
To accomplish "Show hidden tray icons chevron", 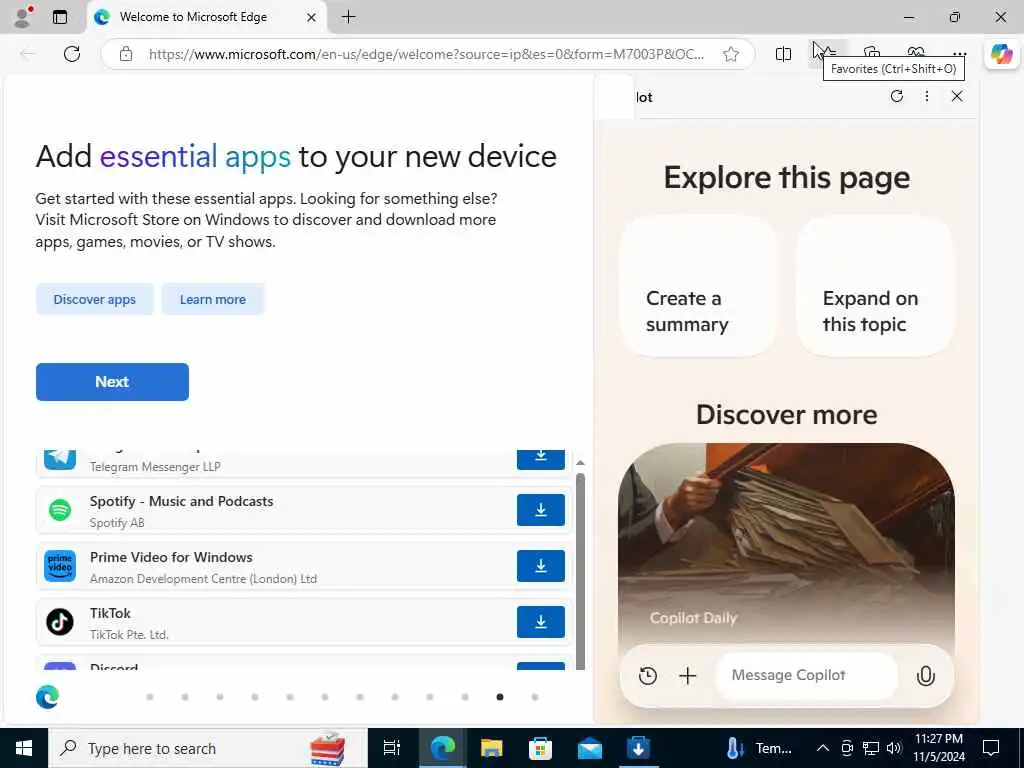I will pos(823,748).
